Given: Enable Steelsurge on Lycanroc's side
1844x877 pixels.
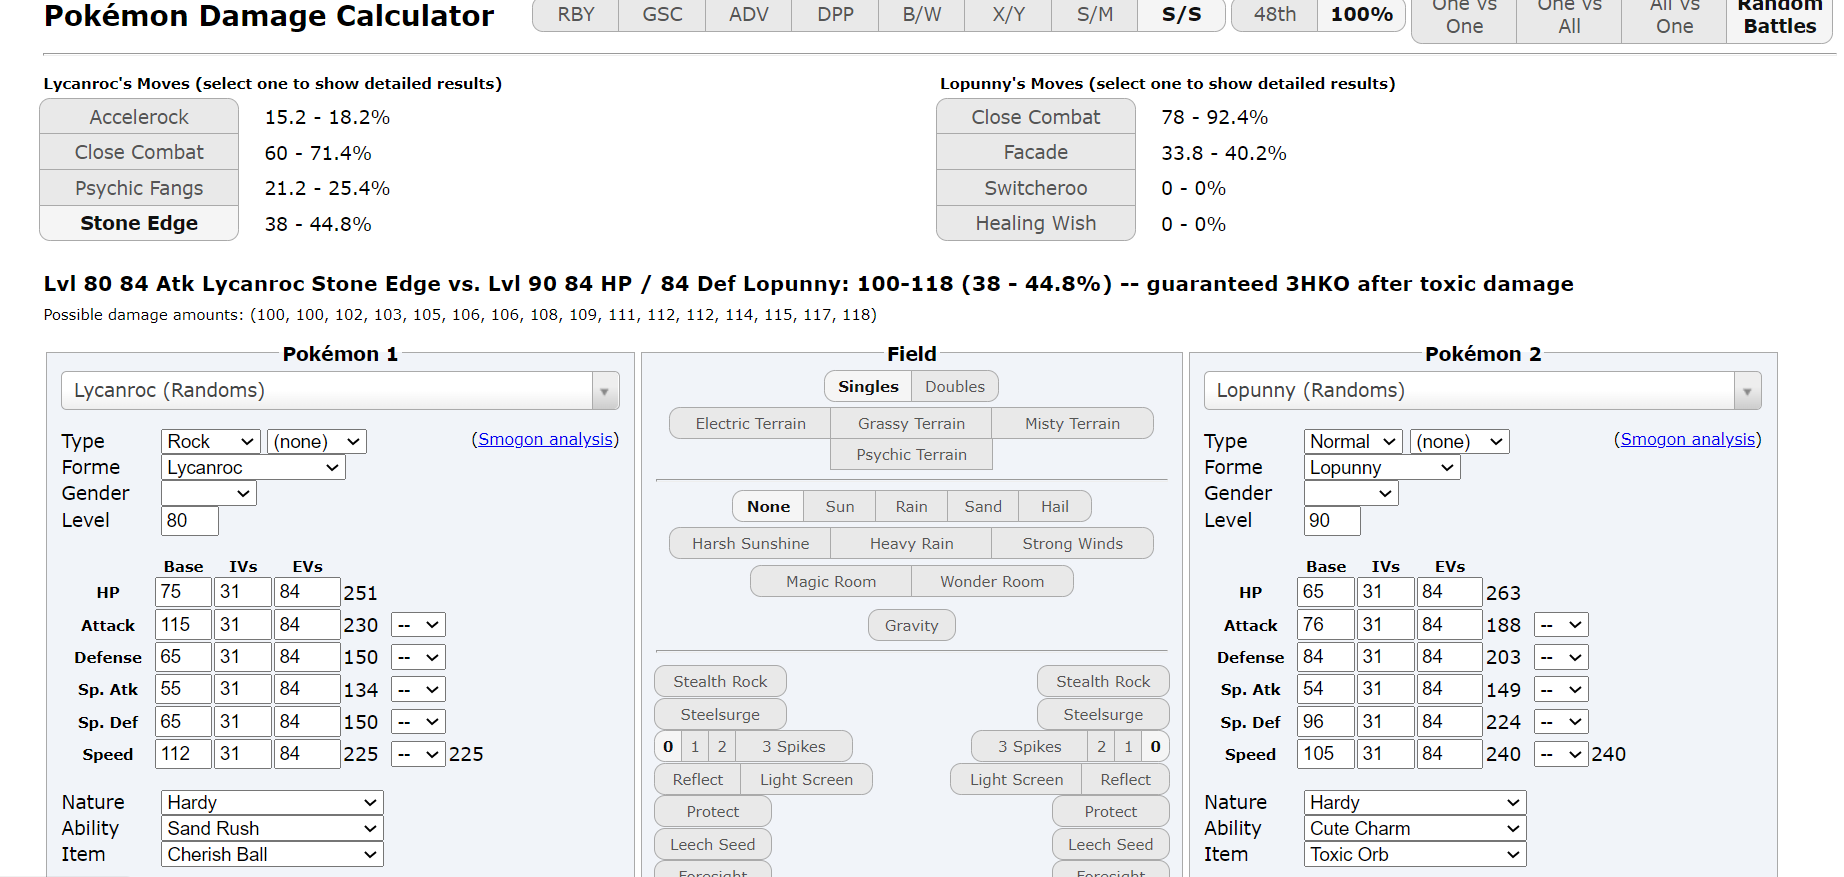Looking at the screenshot, I should pyautogui.click(x=720, y=714).
